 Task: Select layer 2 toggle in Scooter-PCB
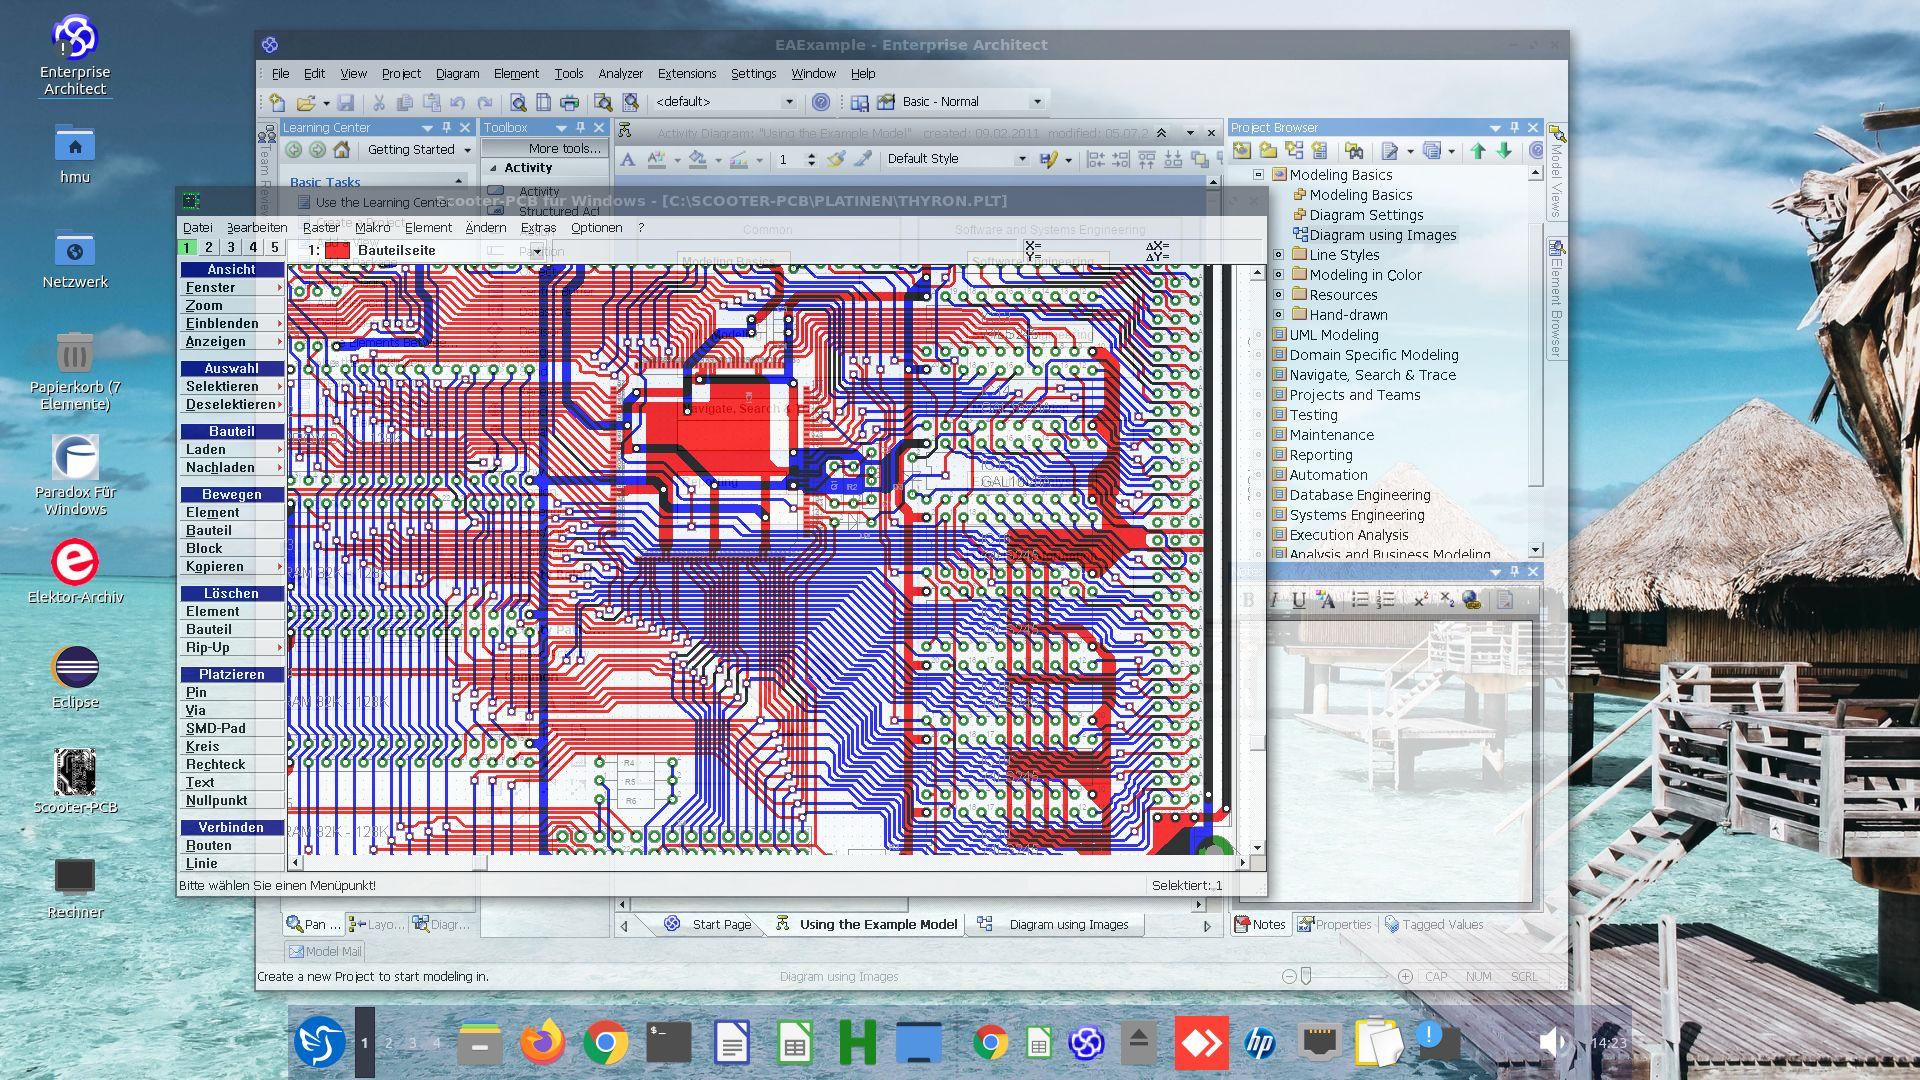(209, 248)
